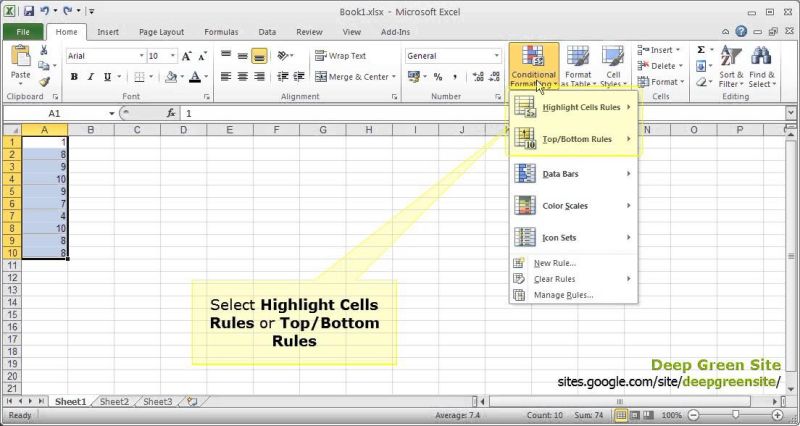Open the Format cells dropdown

click(x=661, y=82)
